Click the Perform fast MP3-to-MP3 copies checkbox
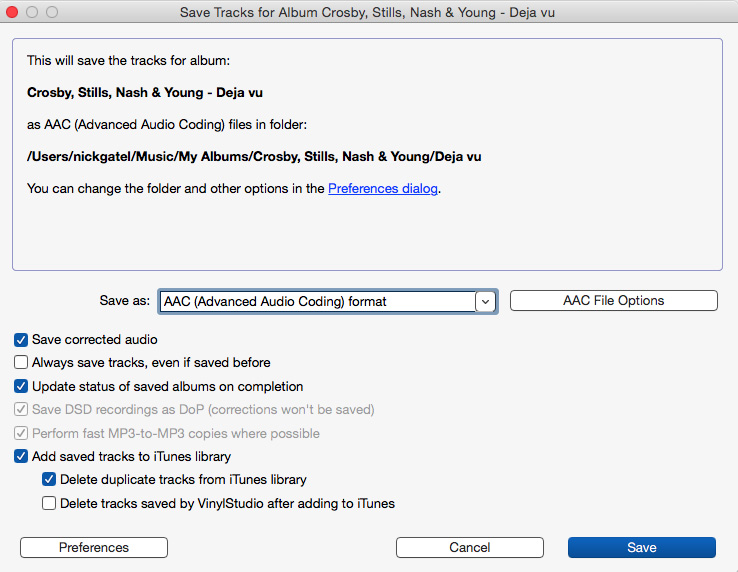 21,433
